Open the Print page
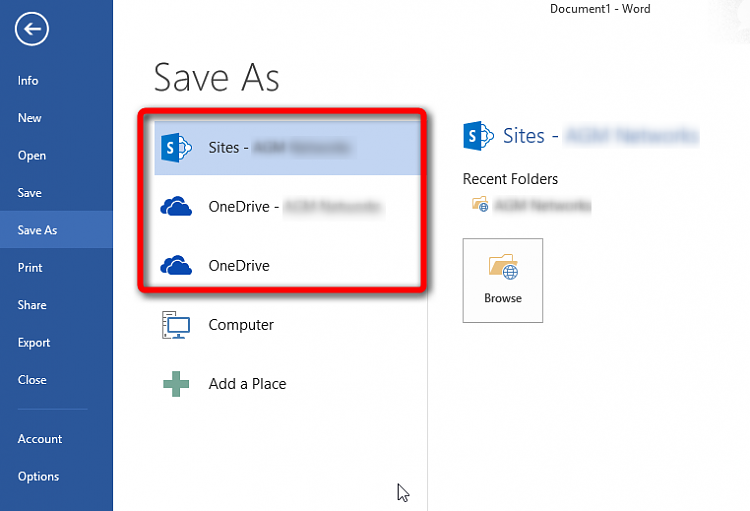750x511 pixels. click(x=30, y=267)
